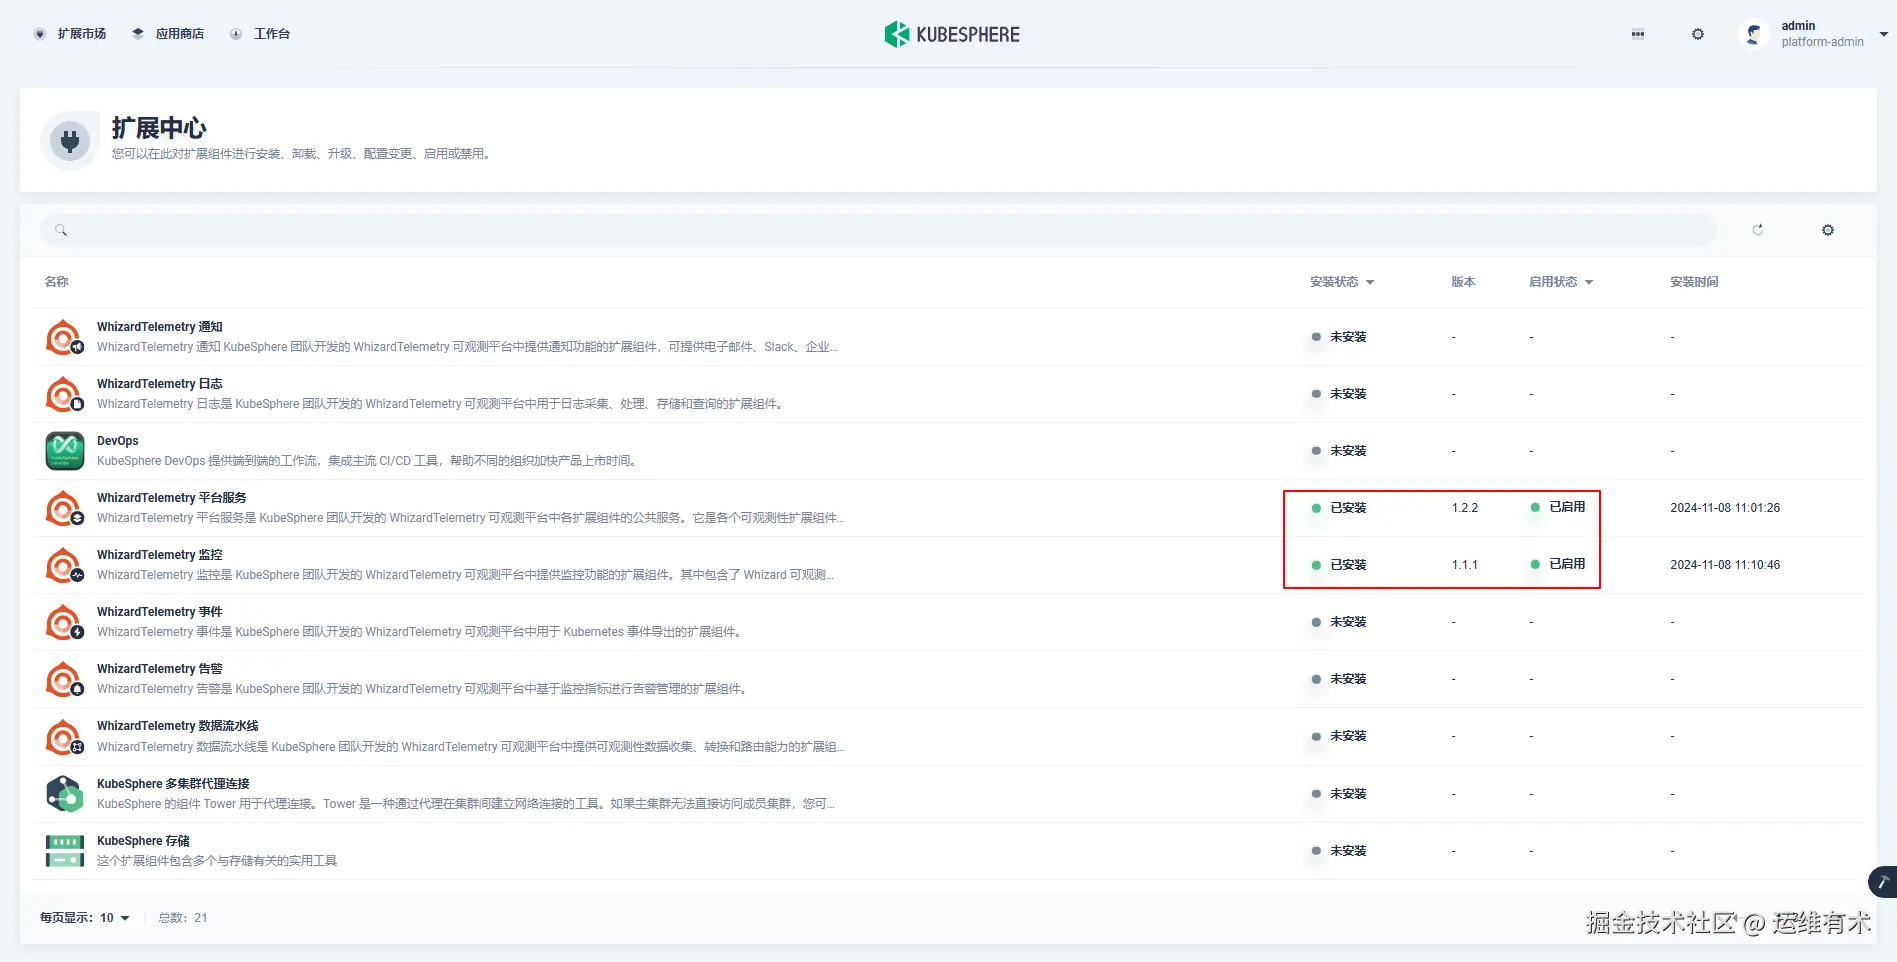Open the WhizardTelemetry 日志 extension
Viewport: 1897px width, 962px height.
(x=160, y=384)
